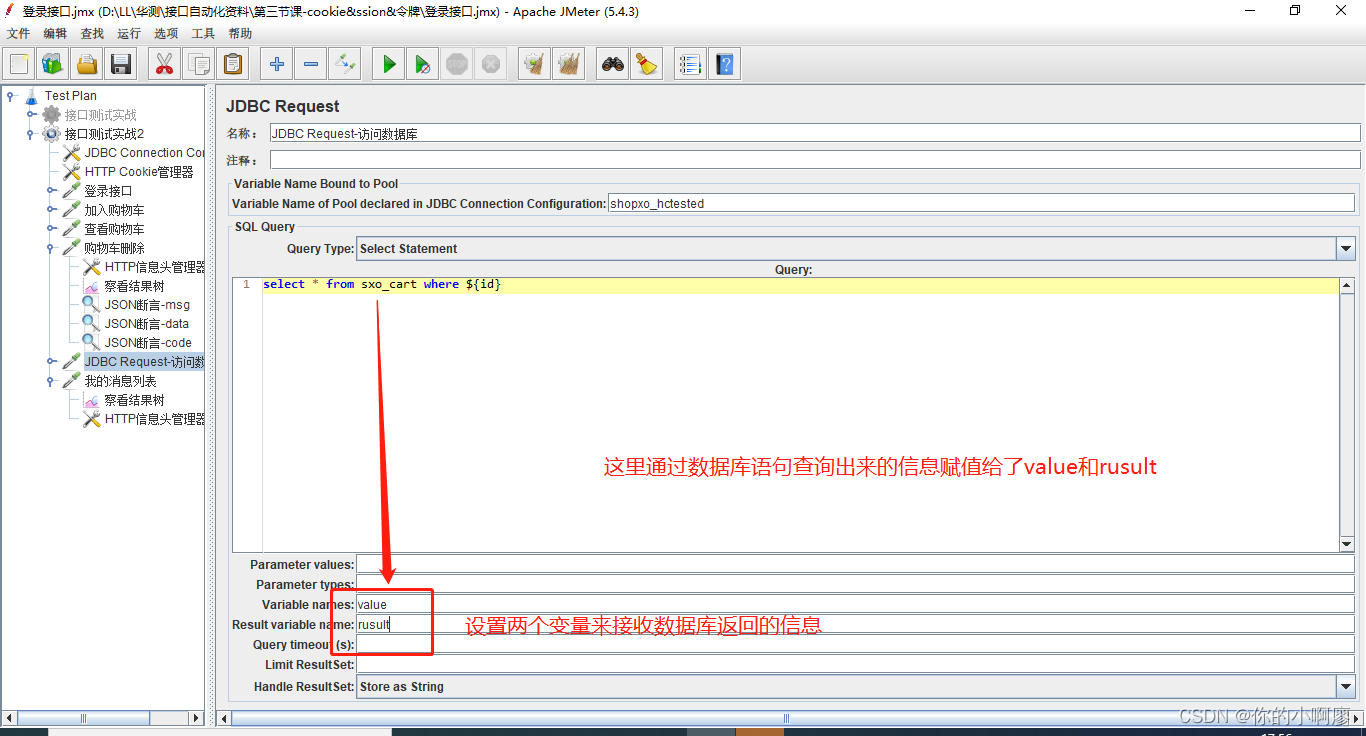
Task: Click the Expand All plus icon
Action: [277, 65]
